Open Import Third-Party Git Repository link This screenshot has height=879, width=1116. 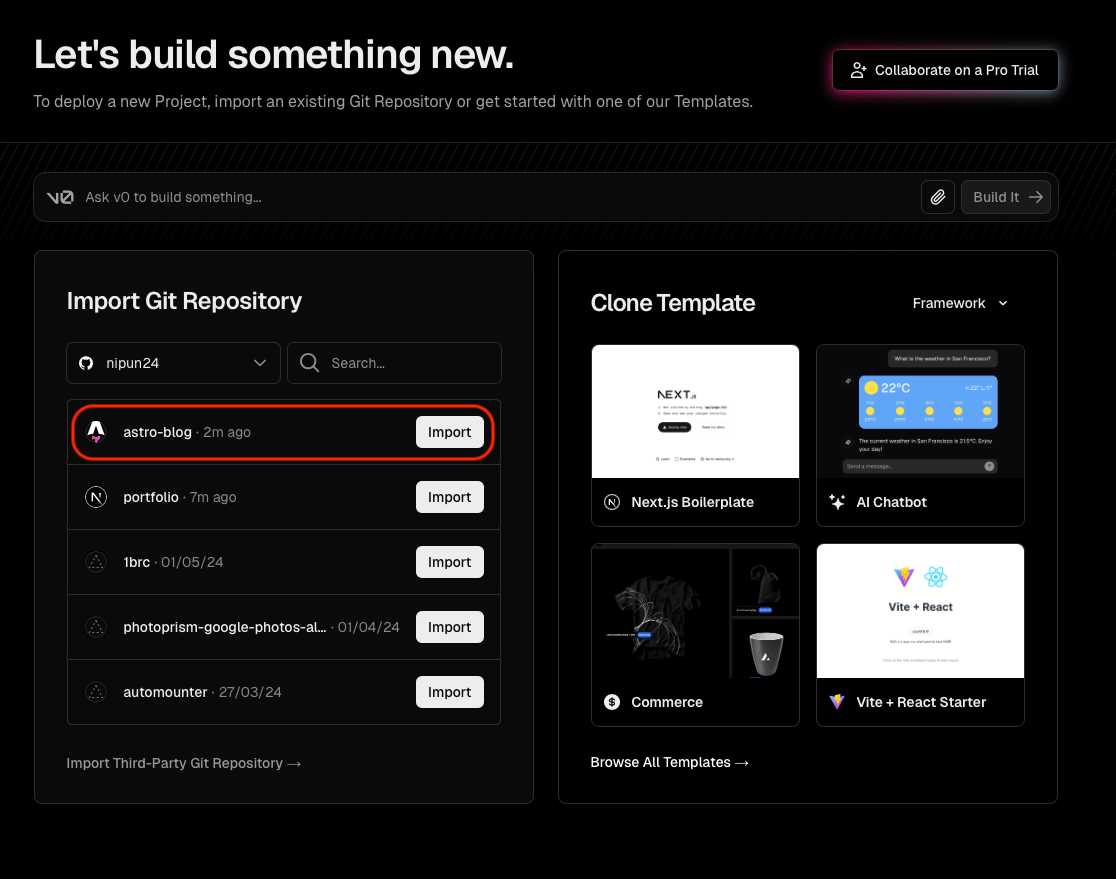184,763
